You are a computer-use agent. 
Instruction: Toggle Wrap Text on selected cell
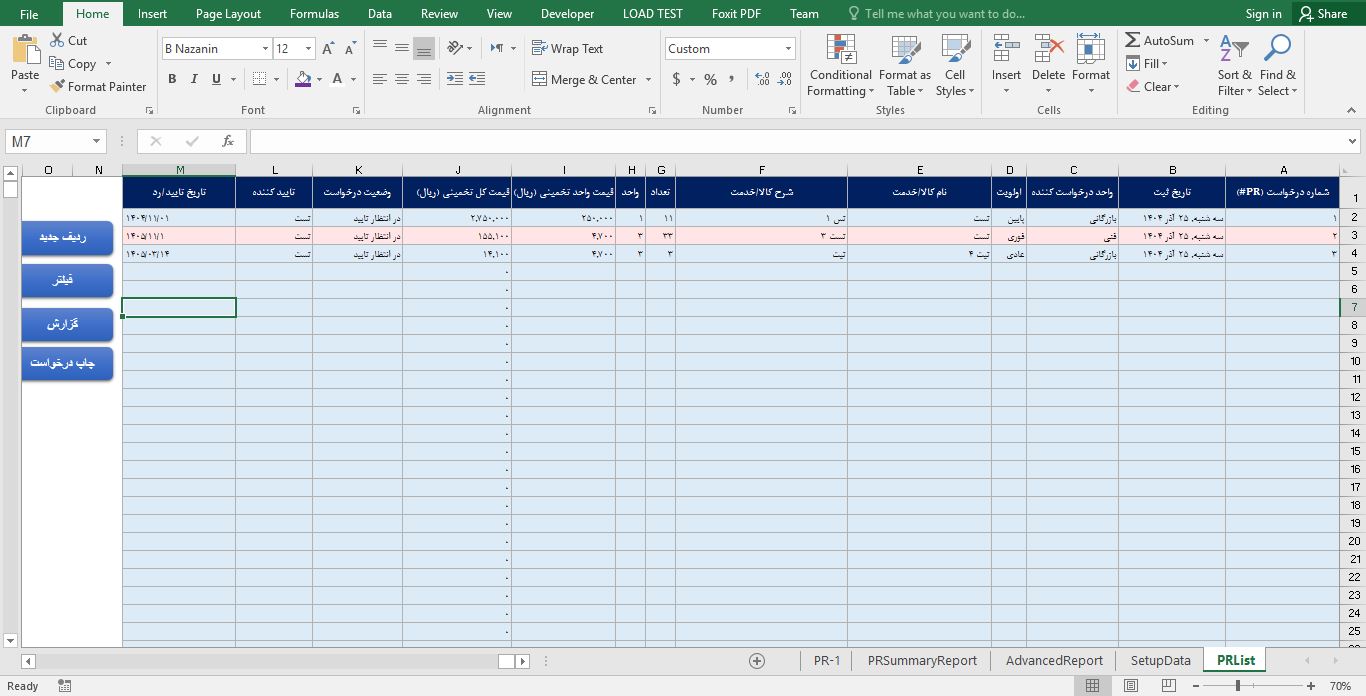click(567, 48)
